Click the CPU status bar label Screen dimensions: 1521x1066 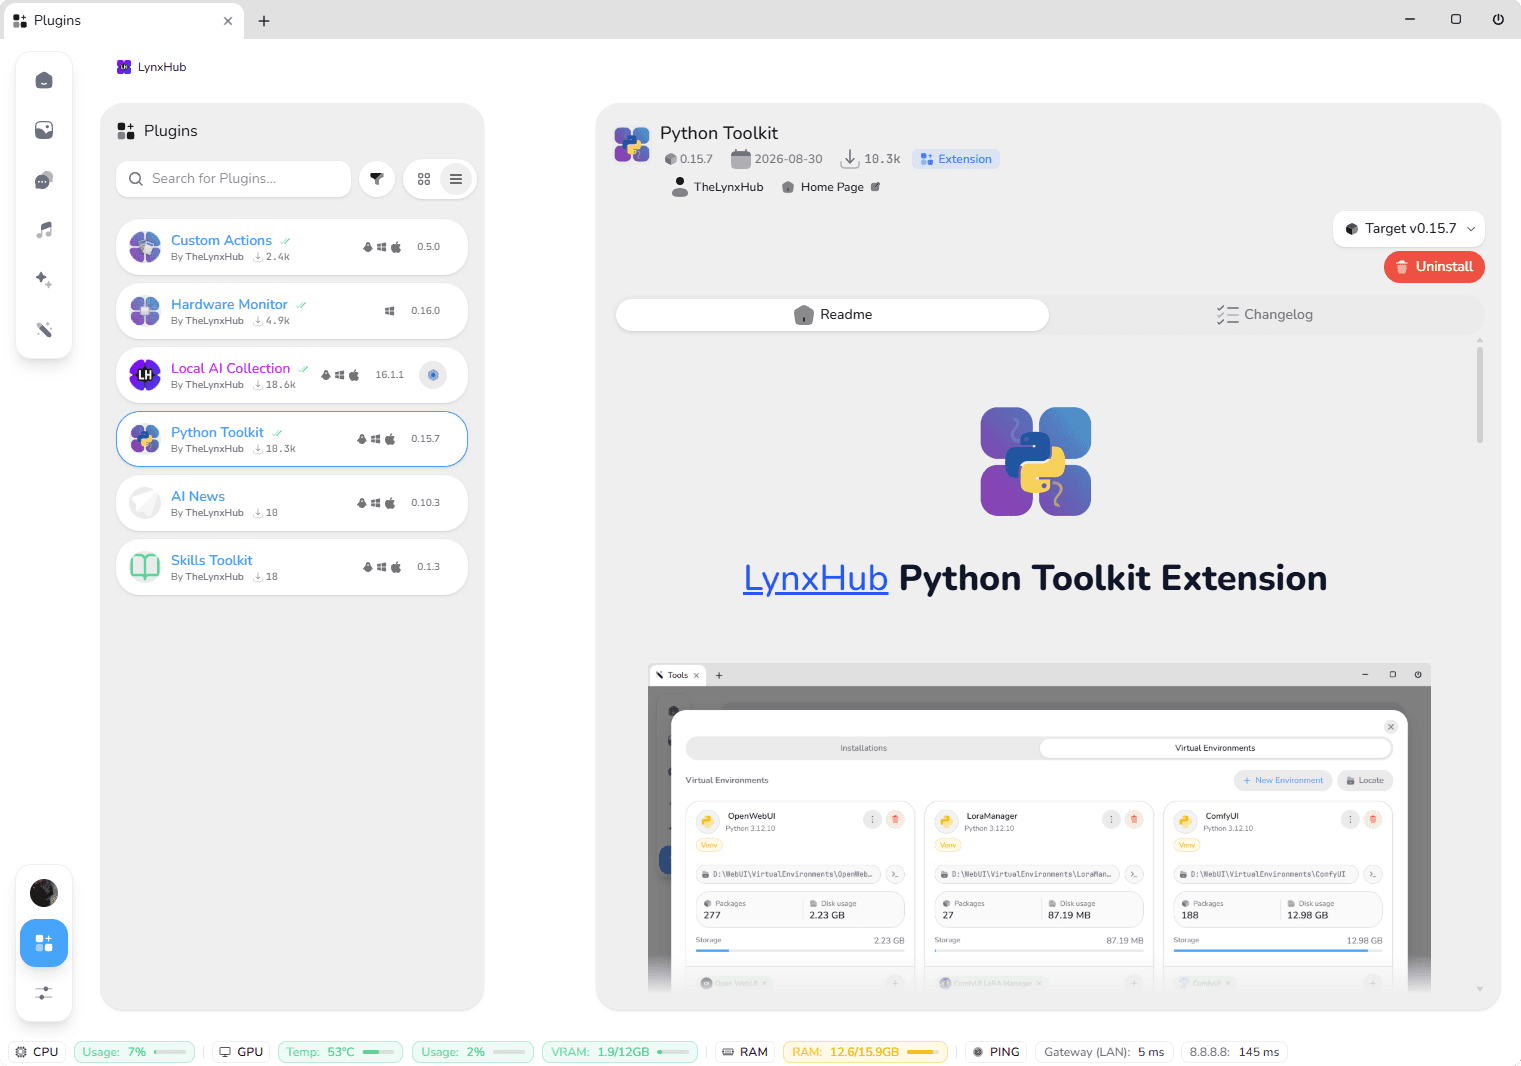pyautogui.click(x=38, y=1052)
